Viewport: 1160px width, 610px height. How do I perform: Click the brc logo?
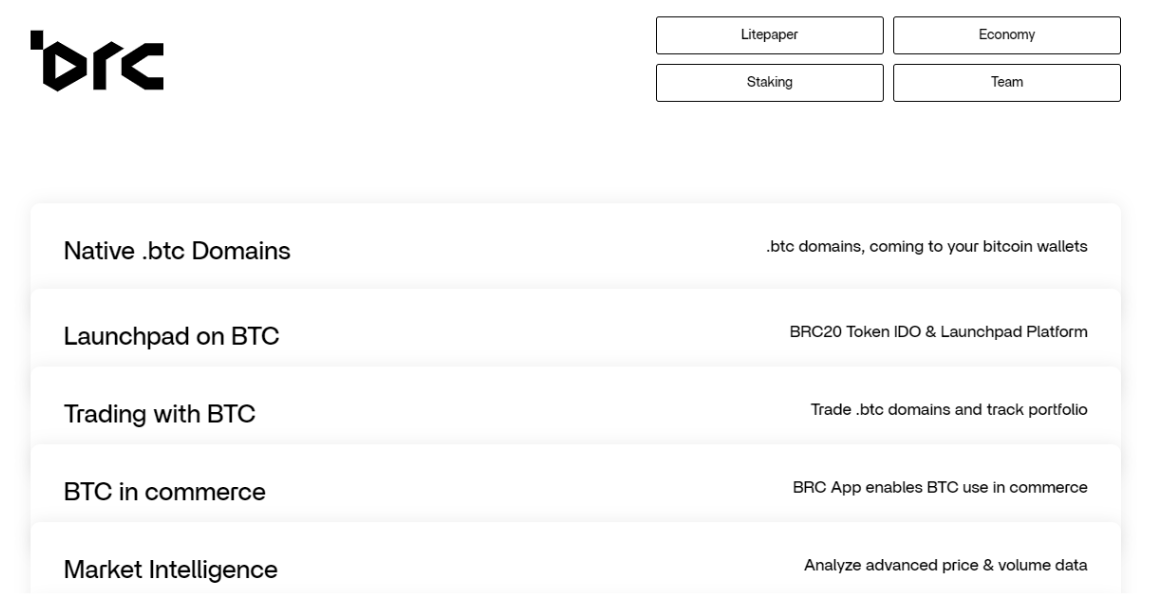pyautogui.click(x=97, y=61)
